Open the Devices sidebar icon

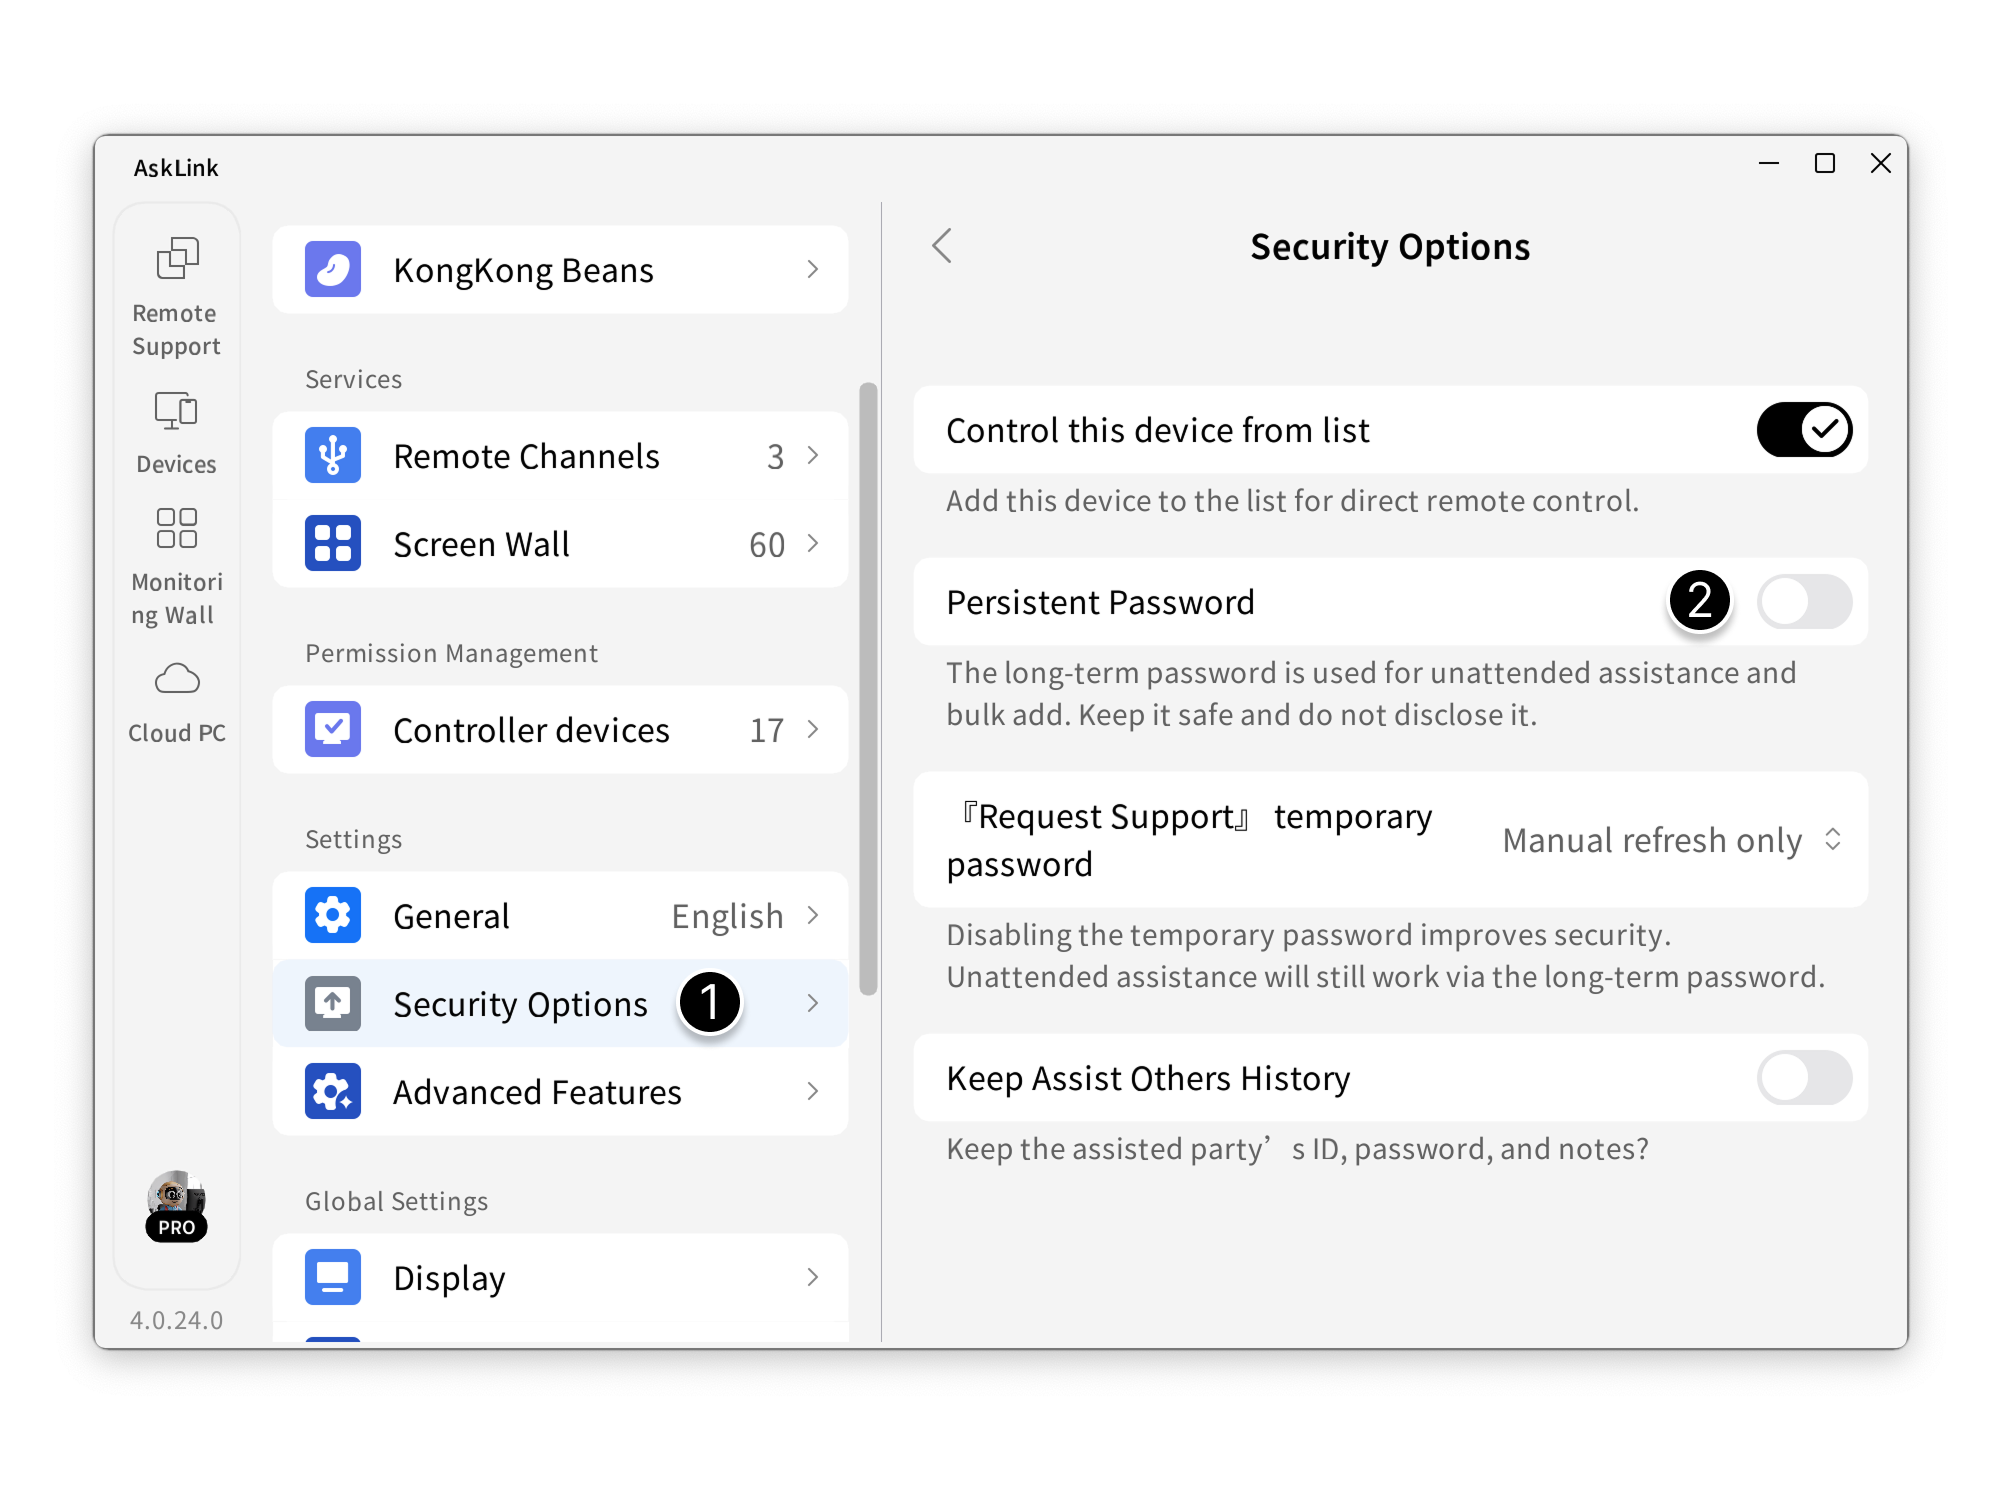coord(177,410)
